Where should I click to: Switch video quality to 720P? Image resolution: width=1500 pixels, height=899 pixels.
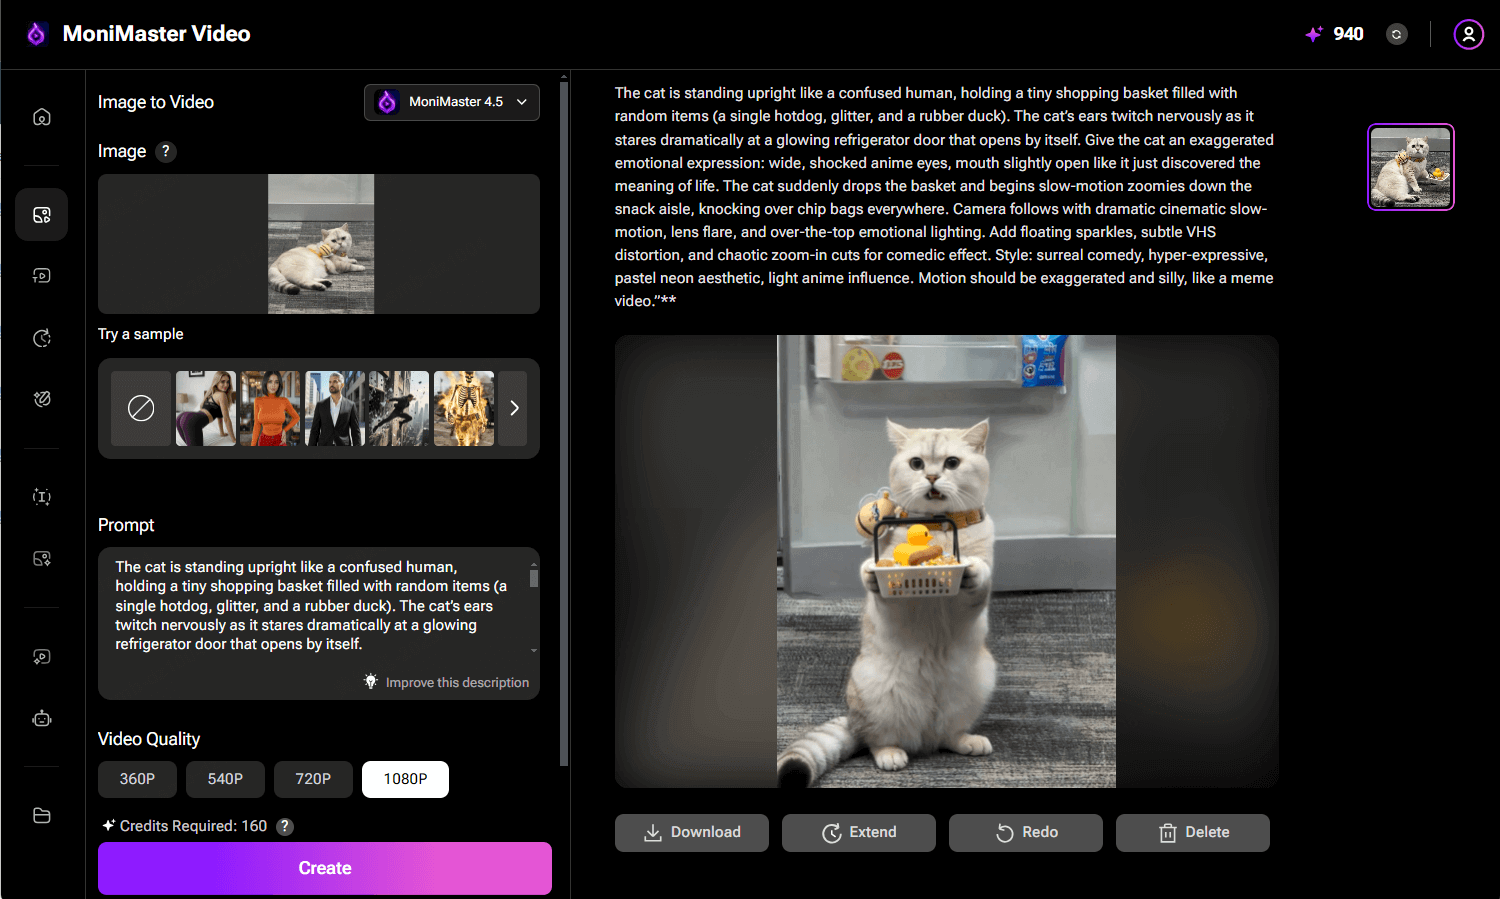(x=313, y=779)
